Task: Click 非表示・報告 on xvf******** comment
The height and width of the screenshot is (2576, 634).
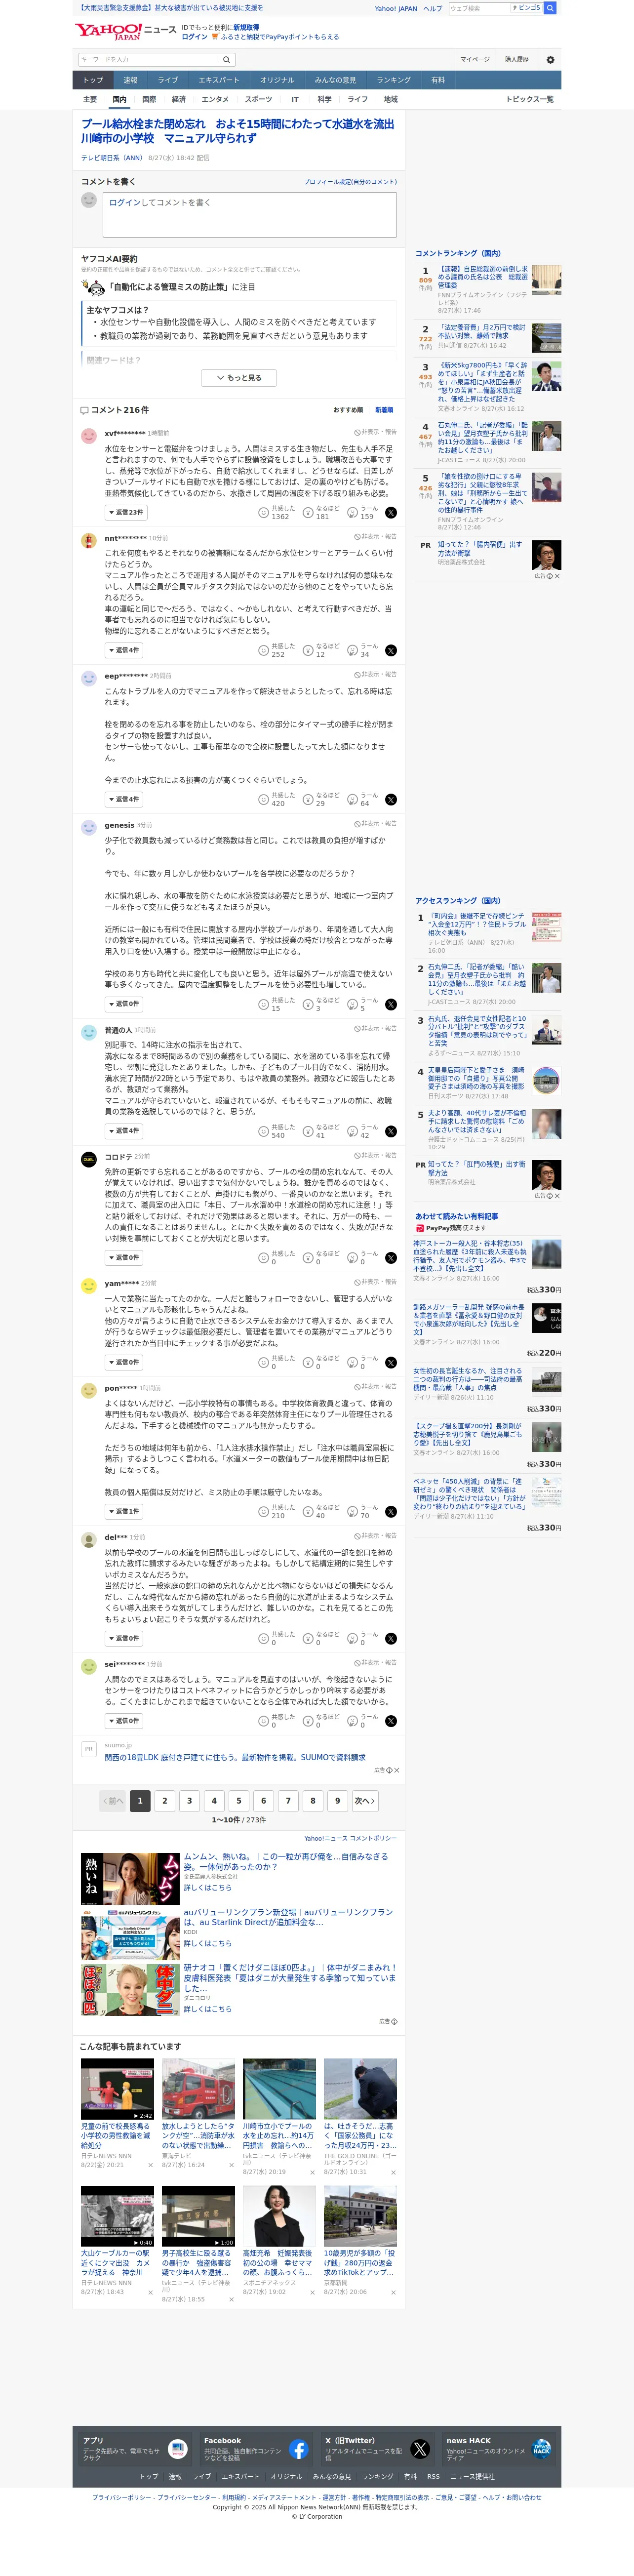Action: (375, 433)
